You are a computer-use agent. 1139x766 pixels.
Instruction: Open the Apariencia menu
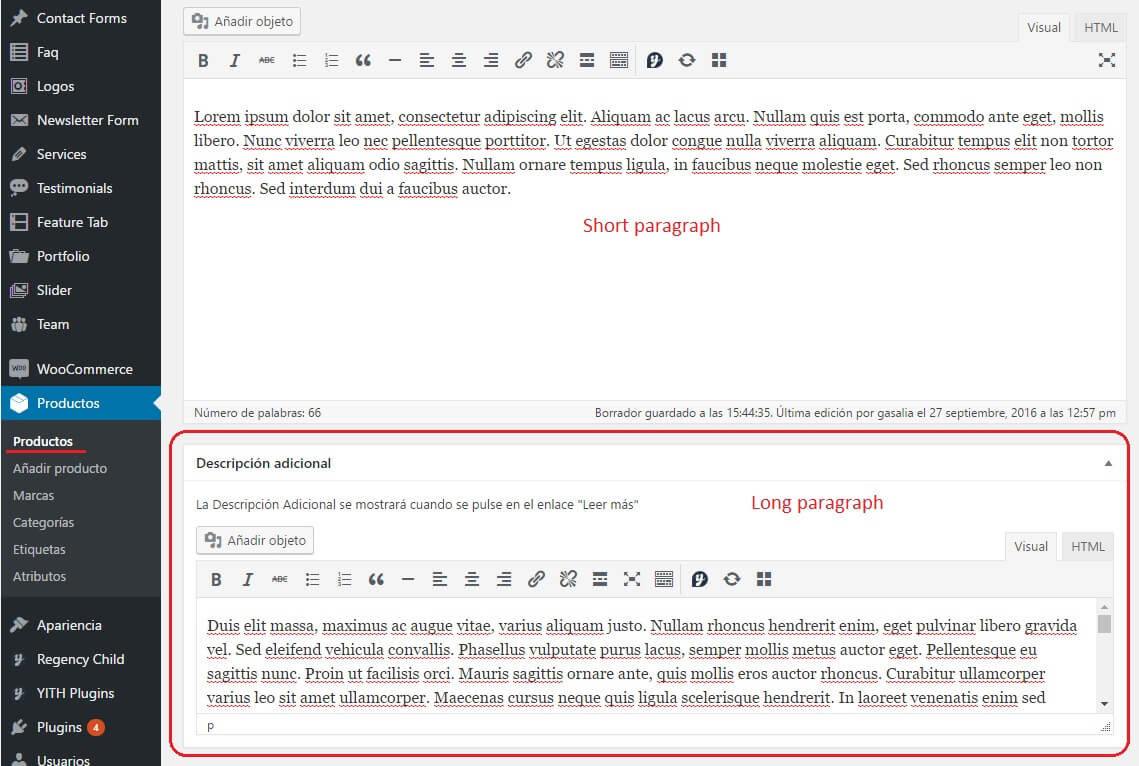[x=70, y=624]
